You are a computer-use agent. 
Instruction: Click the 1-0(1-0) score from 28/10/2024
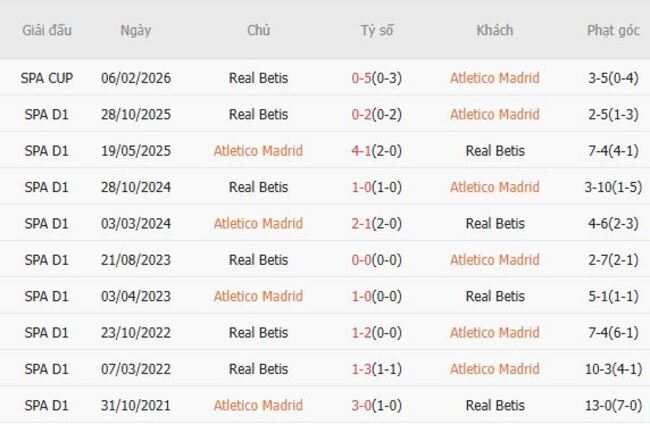(377, 187)
